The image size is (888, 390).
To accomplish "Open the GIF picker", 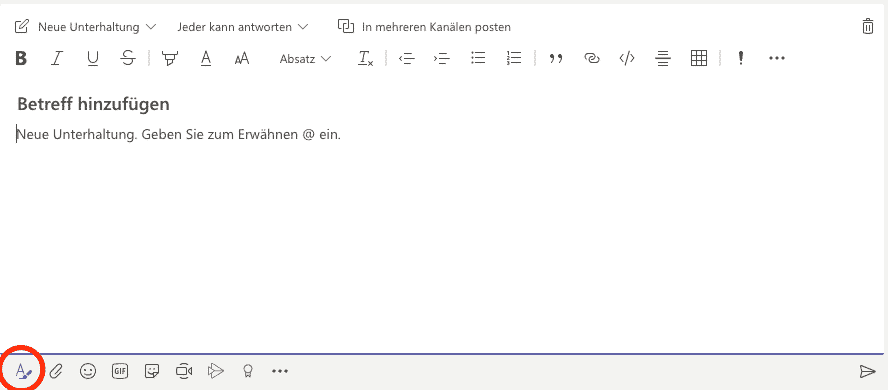I will pyautogui.click(x=119, y=371).
